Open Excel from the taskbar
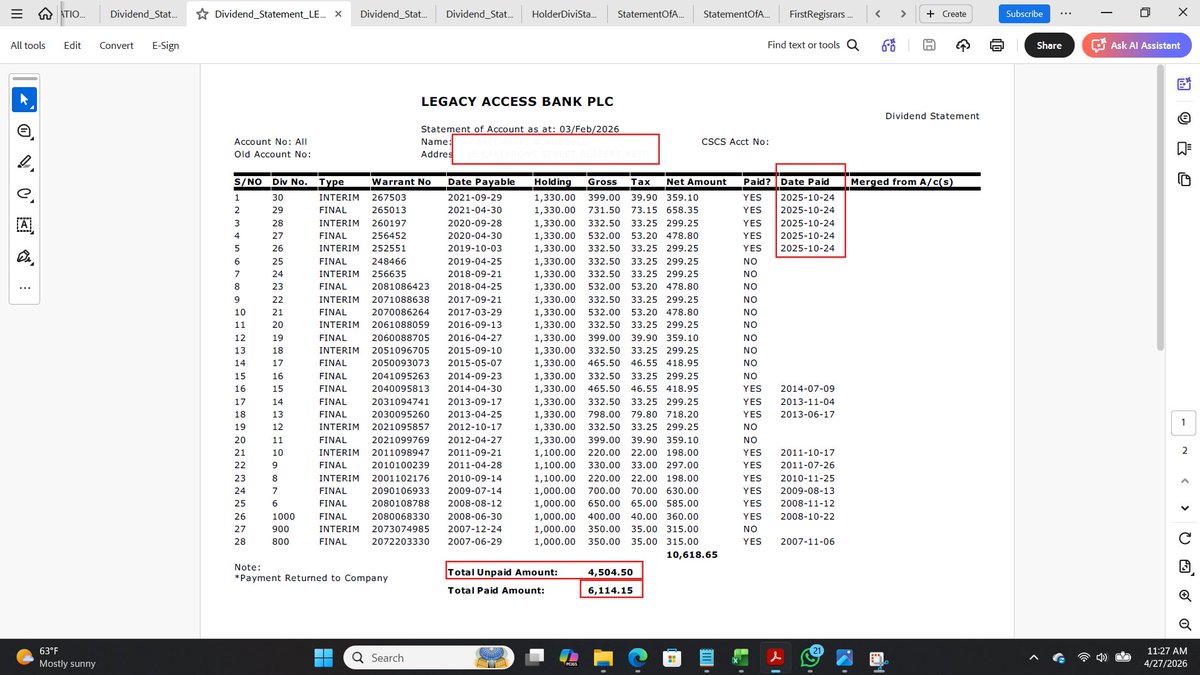Screen dimensions: 1200x675 coord(741,657)
